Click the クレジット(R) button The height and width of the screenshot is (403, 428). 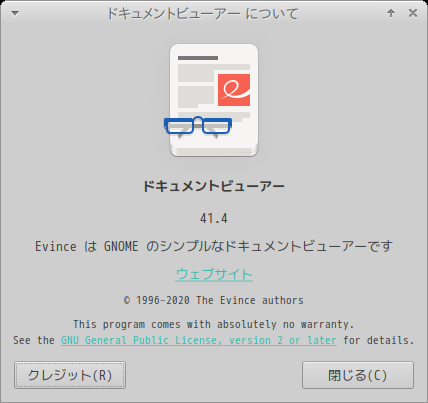point(70,375)
